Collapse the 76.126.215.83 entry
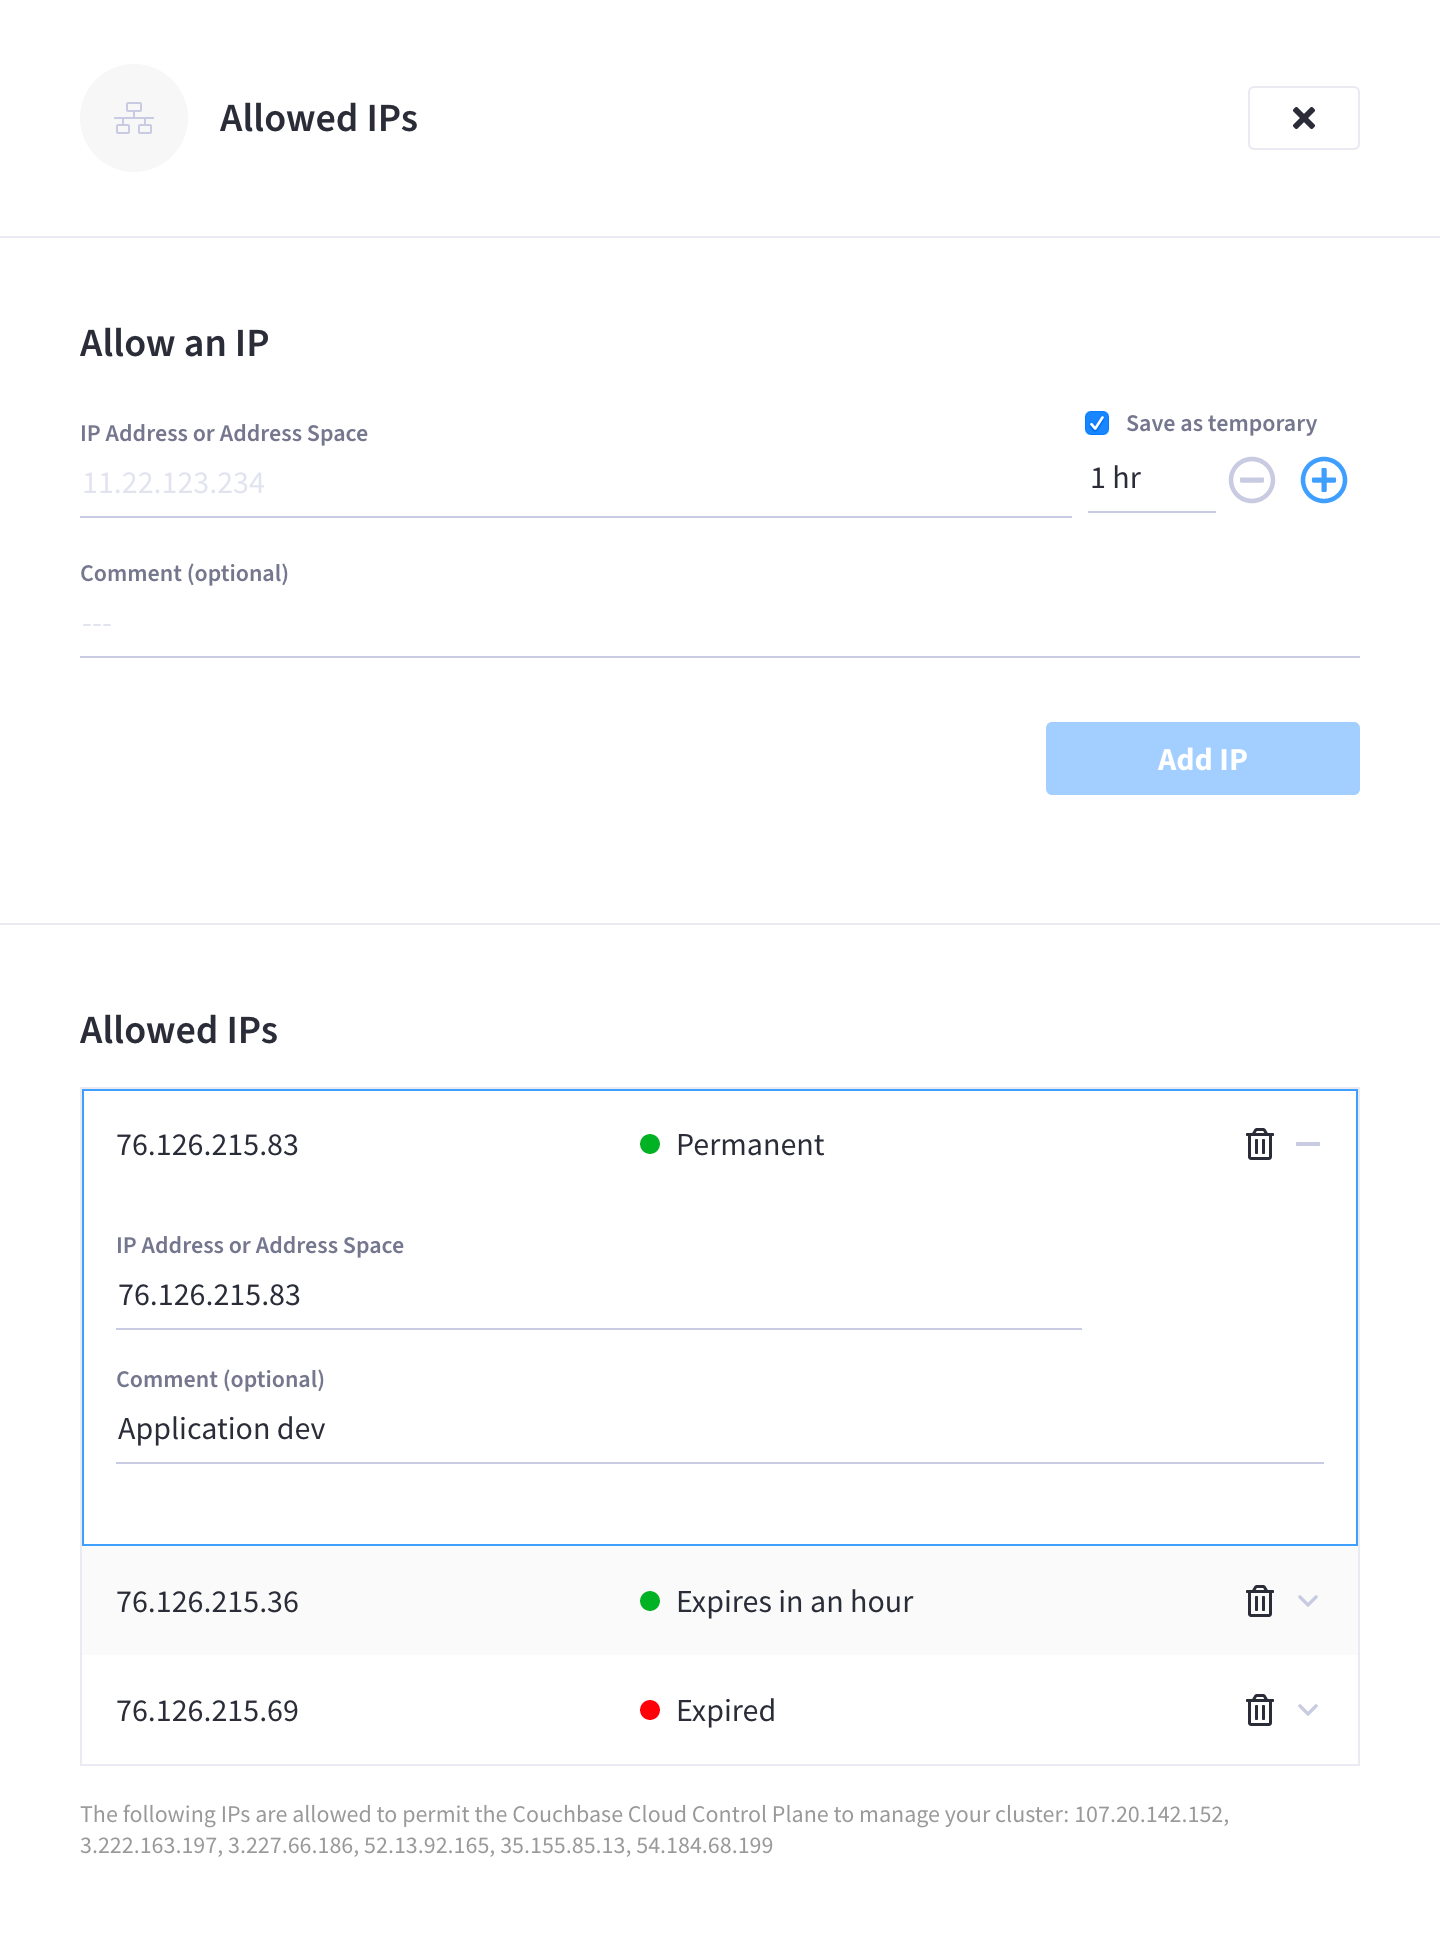Viewport: 1440px width, 1942px height. (x=1308, y=1144)
